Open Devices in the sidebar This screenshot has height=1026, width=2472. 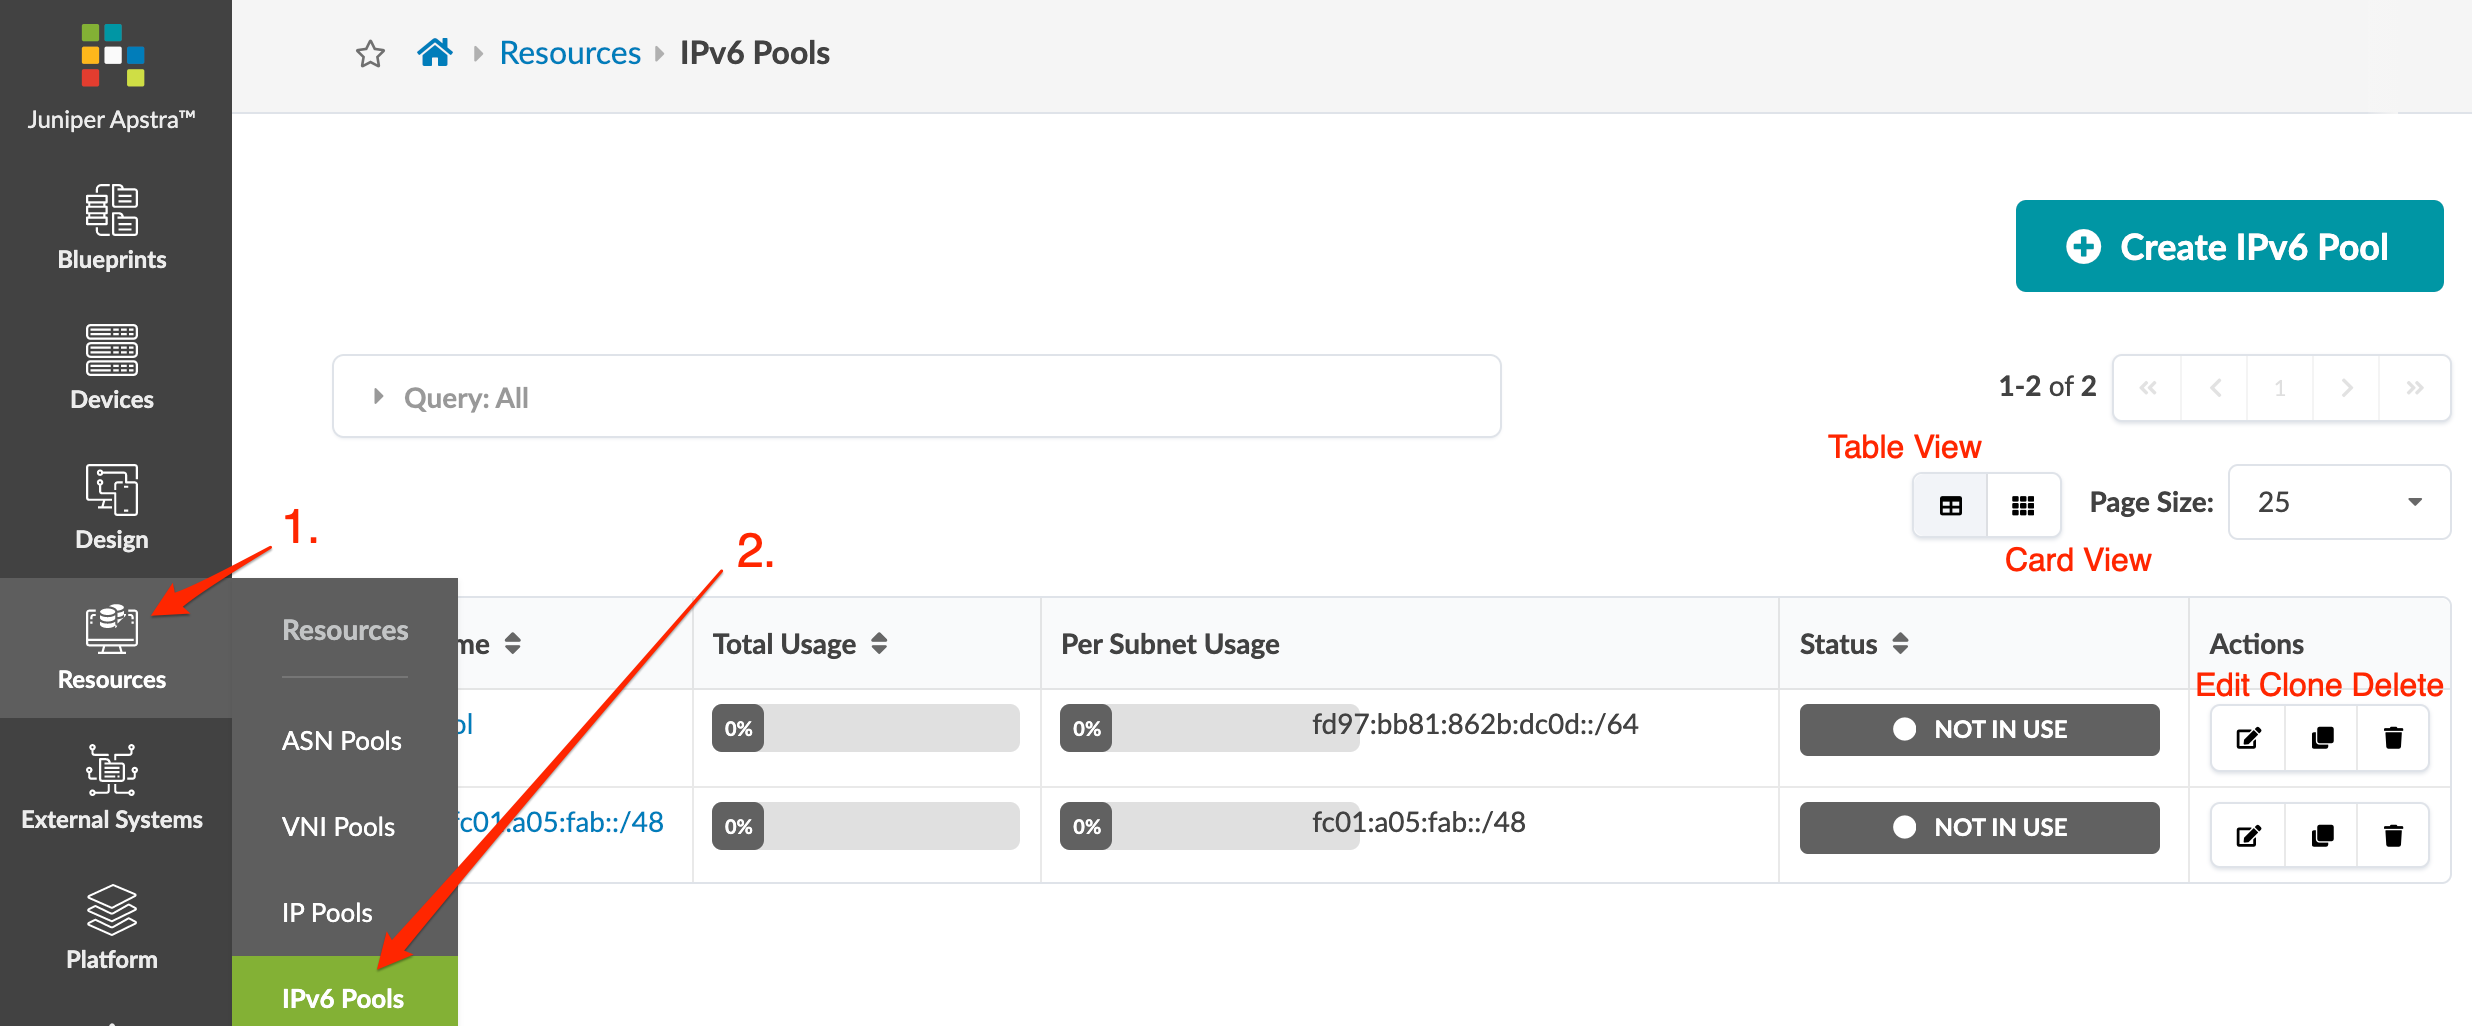pos(112,367)
